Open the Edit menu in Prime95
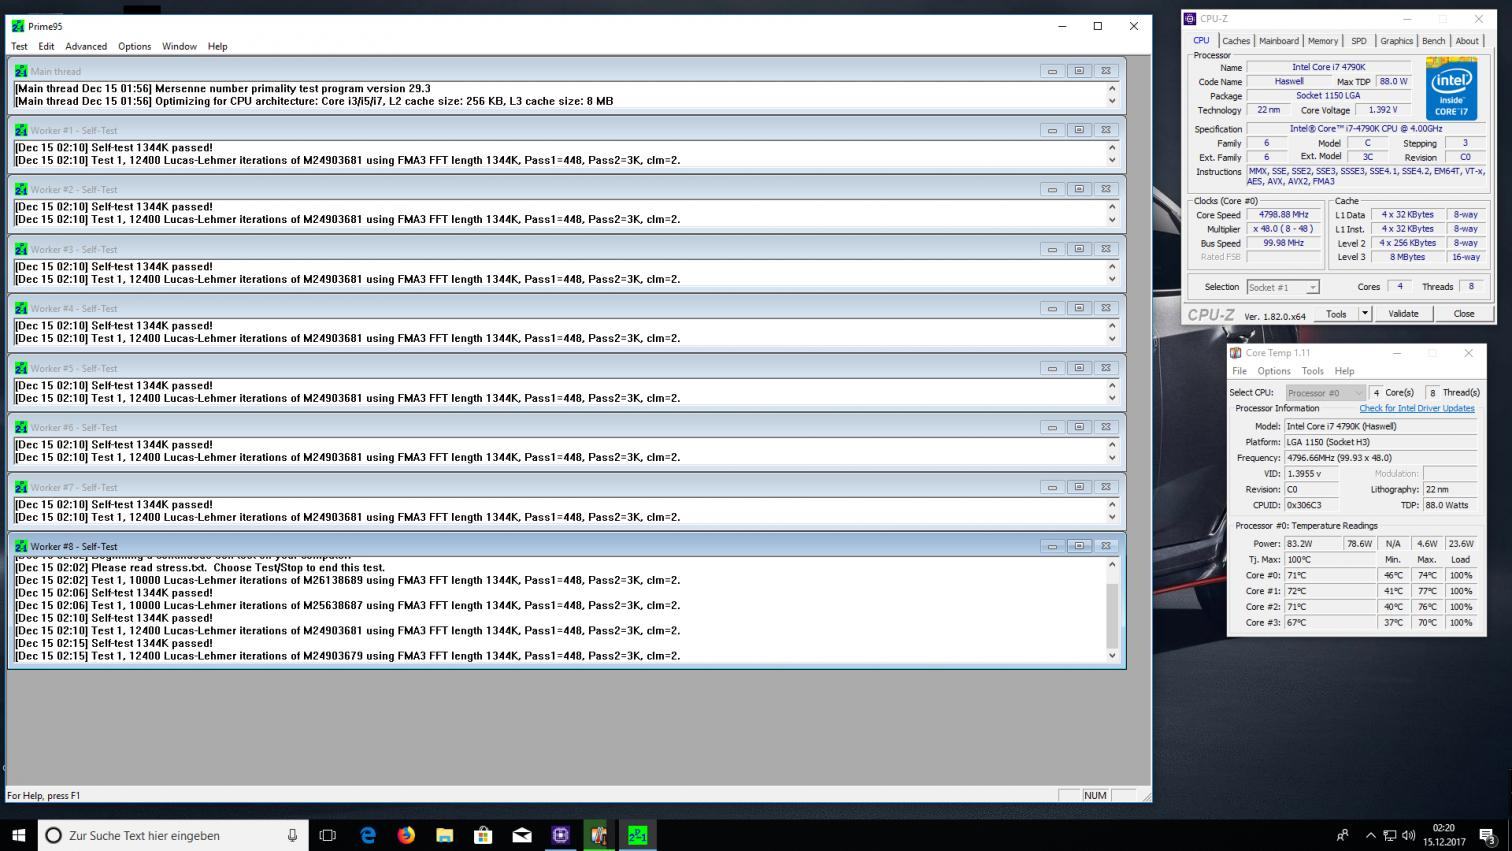This screenshot has height=851, width=1512. click(46, 46)
